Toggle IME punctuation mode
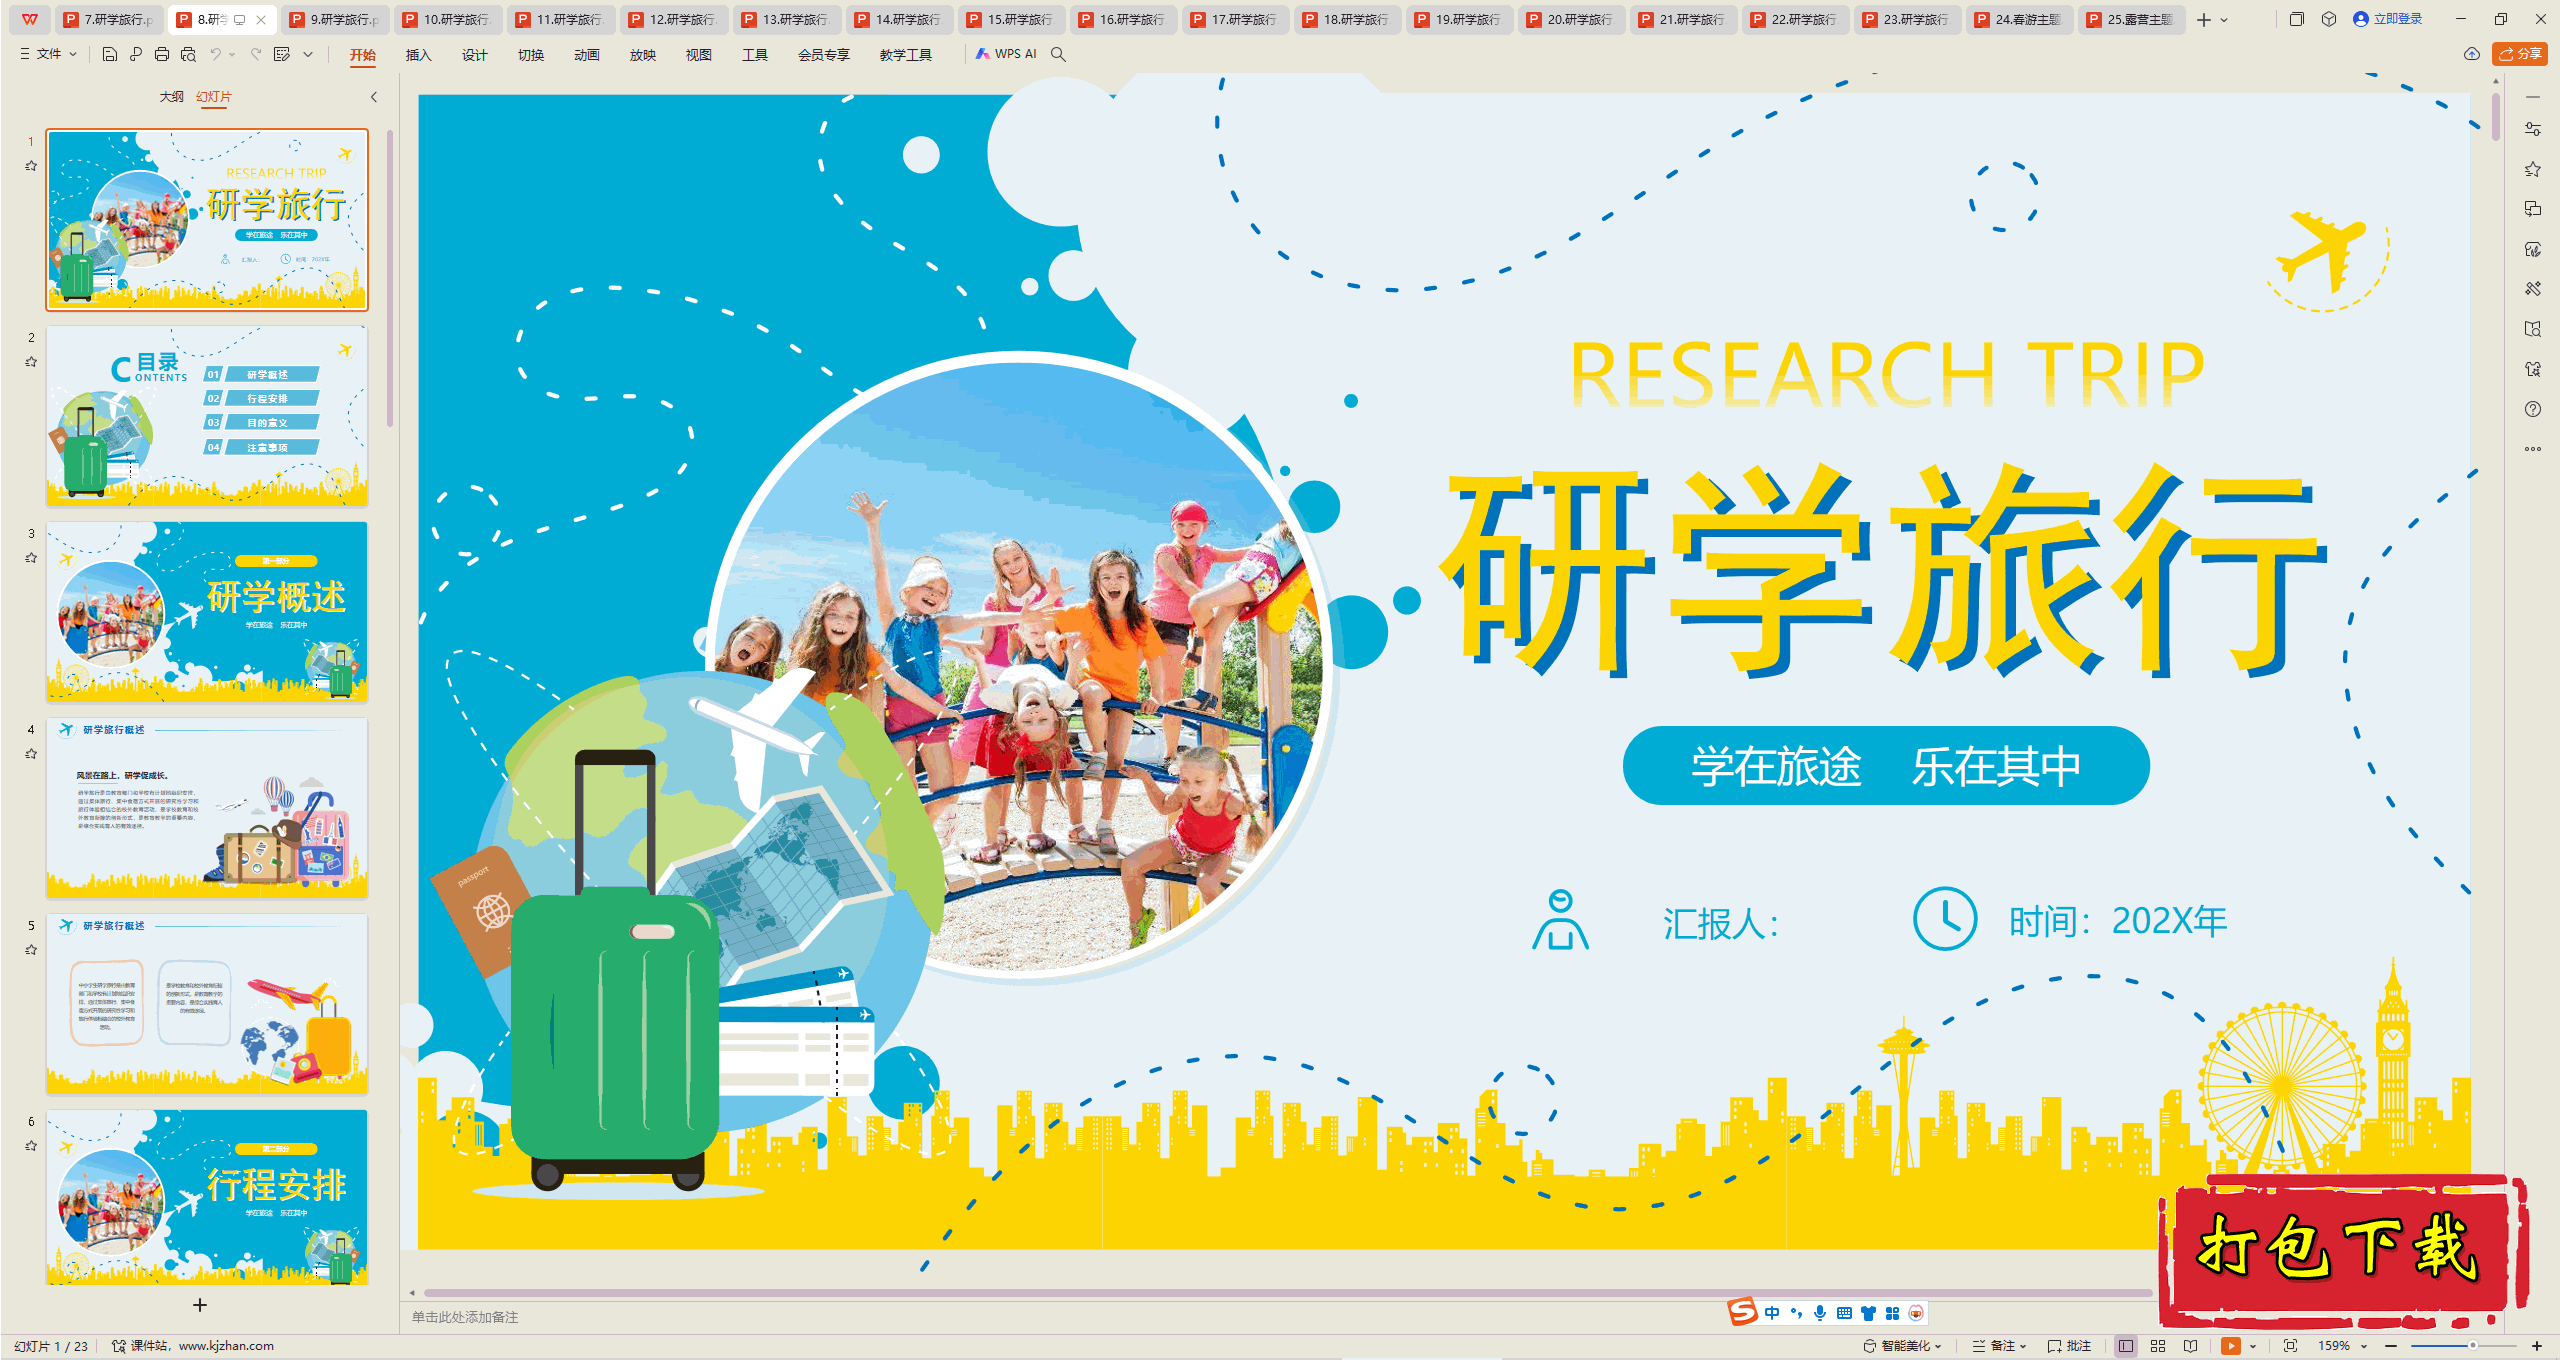 click(x=1796, y=1313)
